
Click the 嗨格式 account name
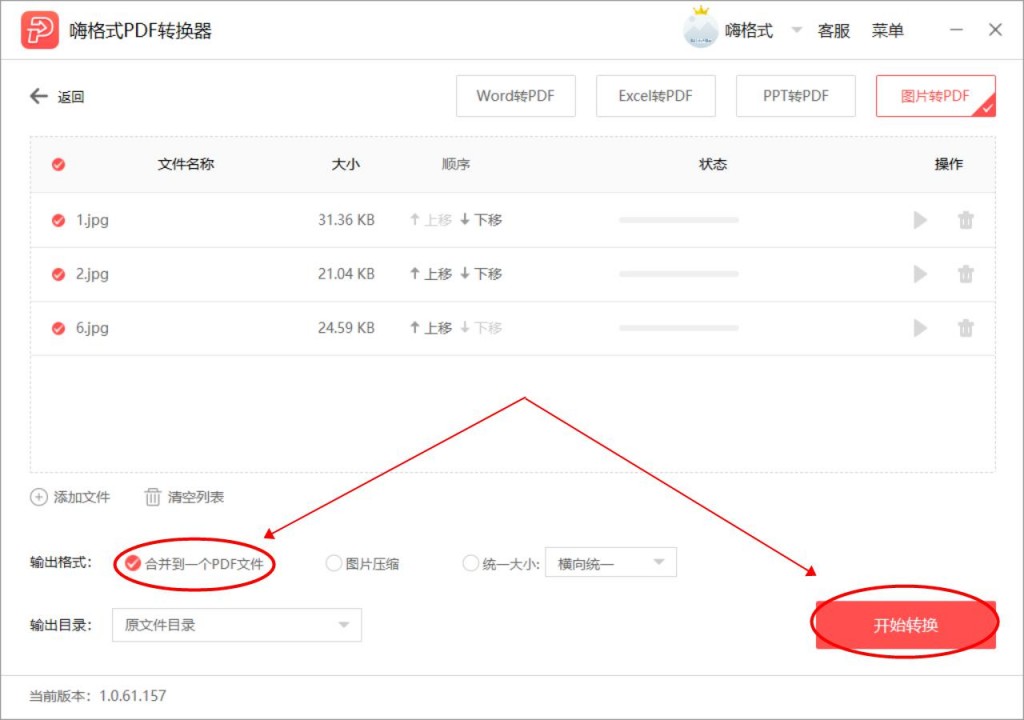tap(748, 31)
